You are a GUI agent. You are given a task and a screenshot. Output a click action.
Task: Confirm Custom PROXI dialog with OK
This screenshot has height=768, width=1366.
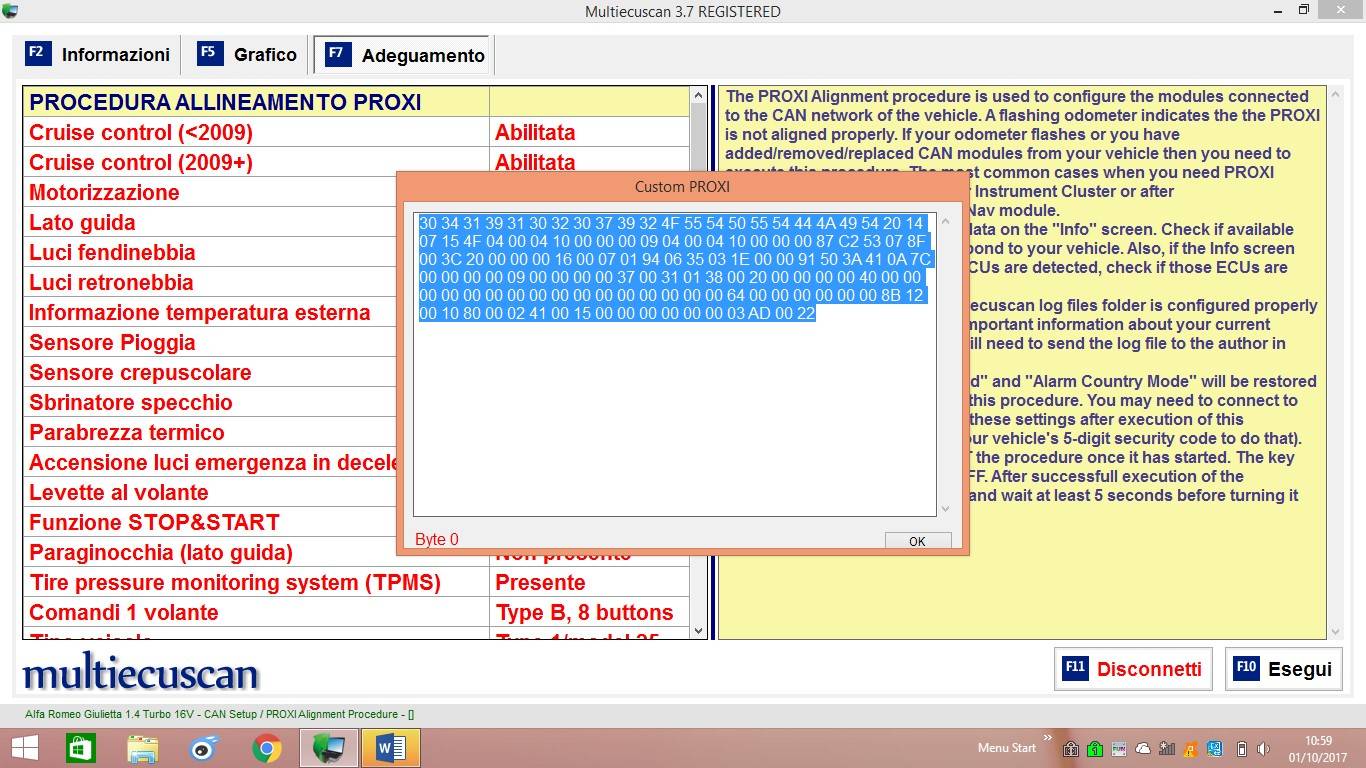coord(917,541)
